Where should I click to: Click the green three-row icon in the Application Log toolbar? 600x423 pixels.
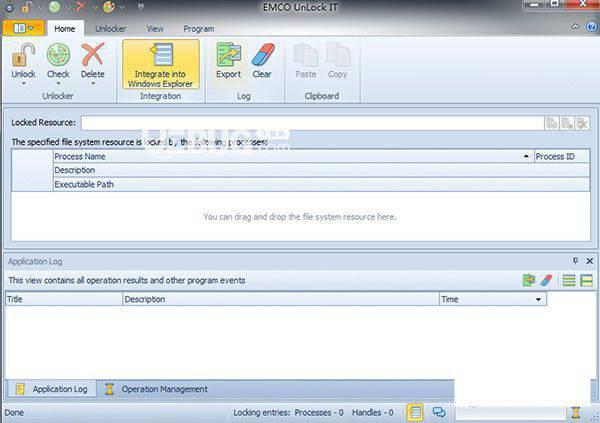click(x=569, y=280)
